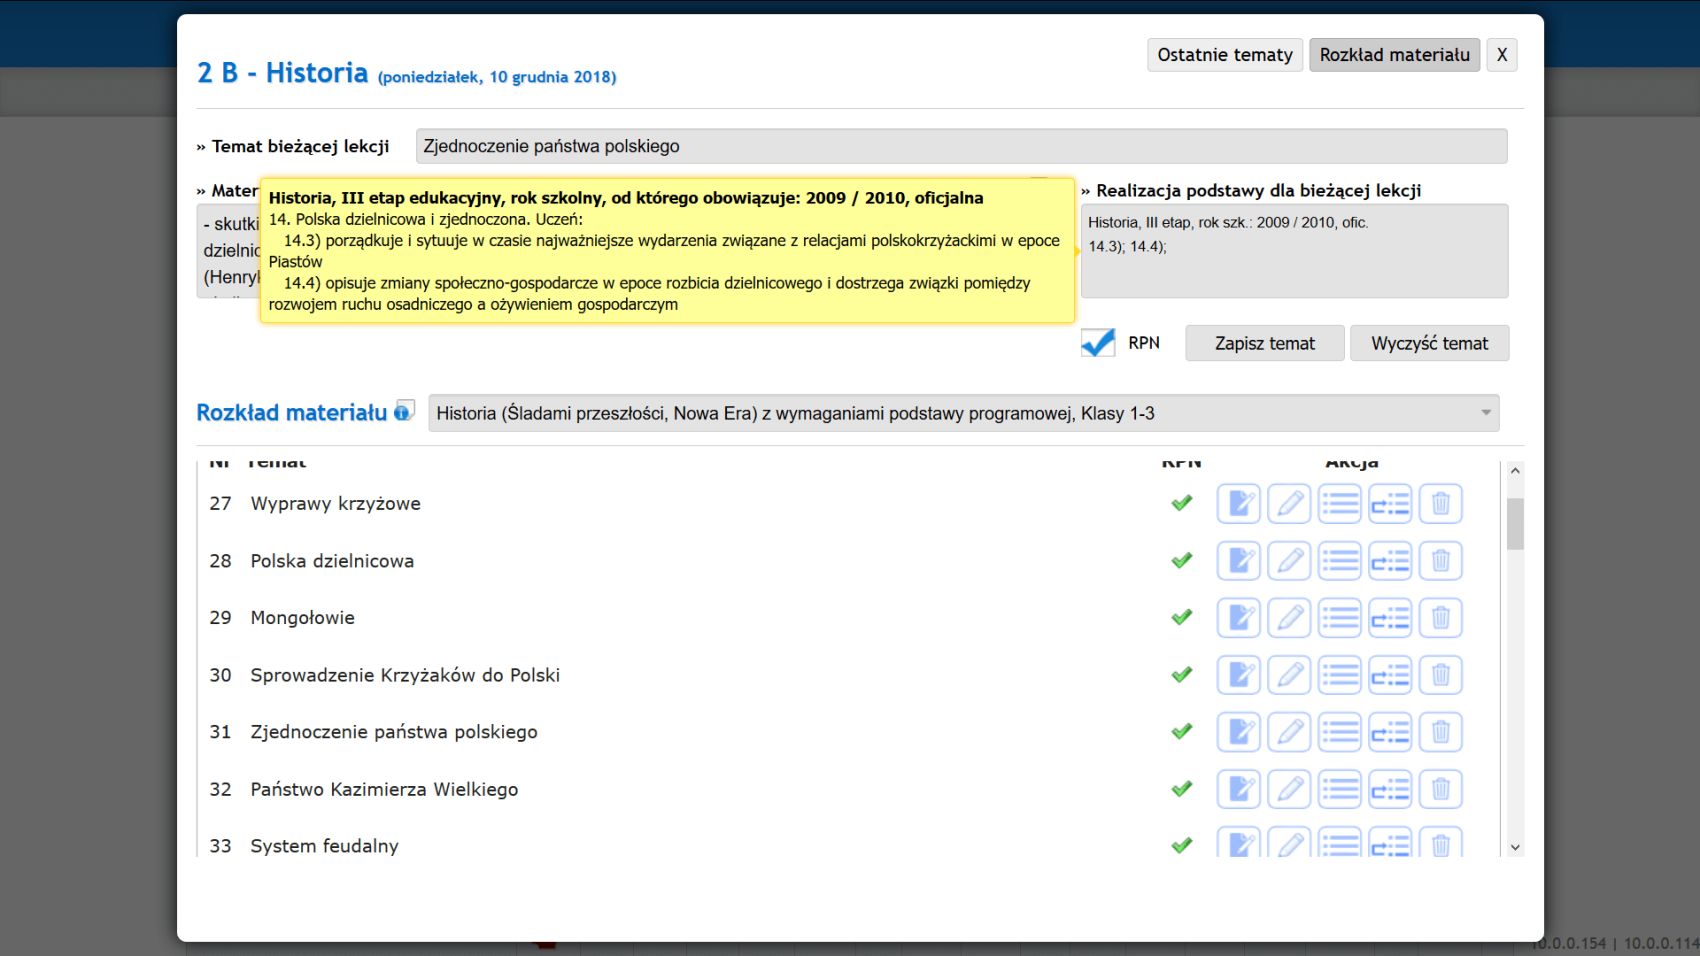Image resolution: width=1700 pixels, height=956 pixels.
Task: Delete topic Zjednoczenie państwa polskiego via trash icon
Action: pos(1440,732)
